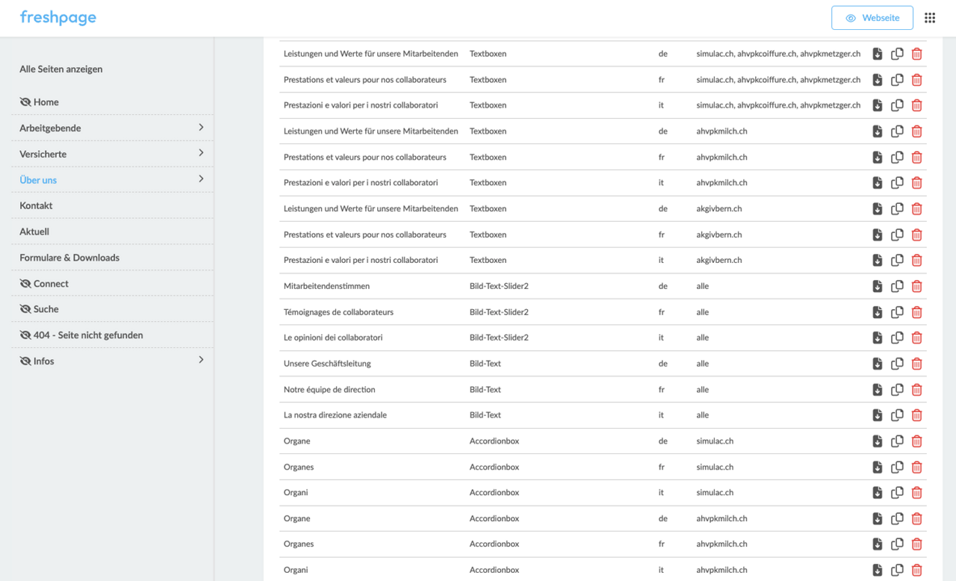Click the export icon for Notre équipe de direction
The width and height of the screenshot is (956, 581).
point(877,390)
